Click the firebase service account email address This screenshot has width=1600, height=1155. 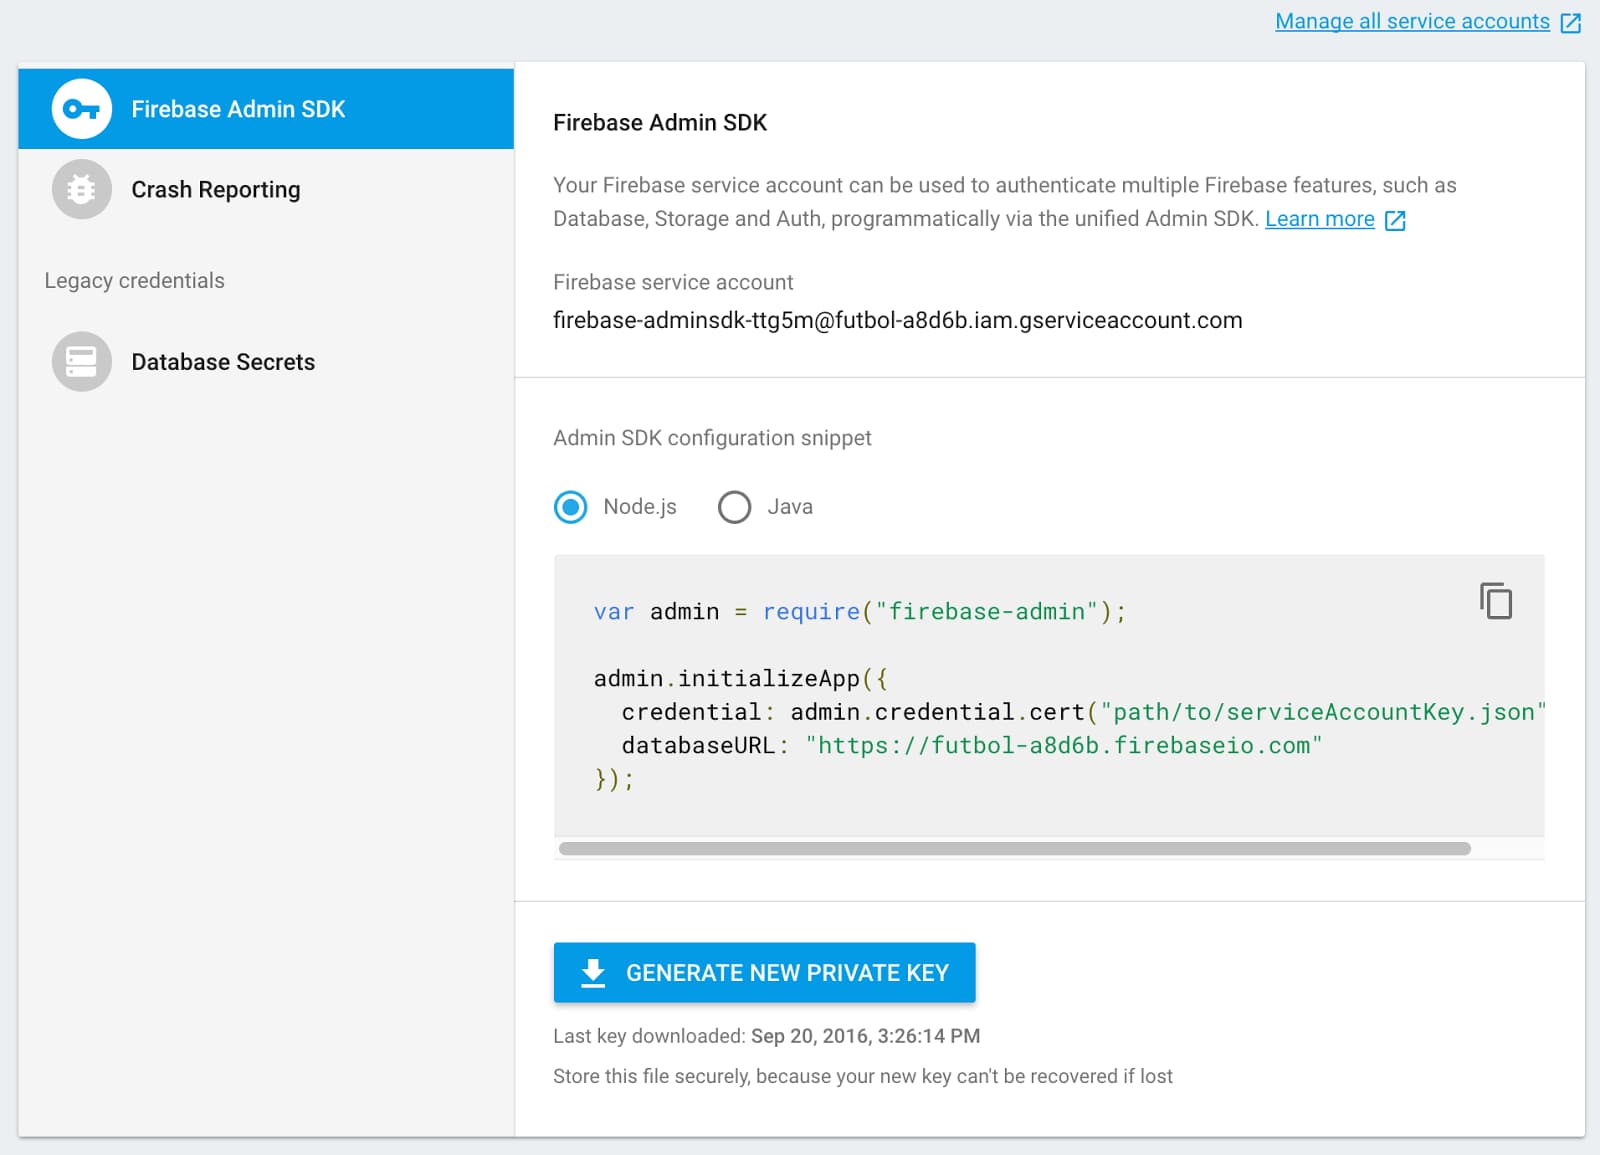897,321
